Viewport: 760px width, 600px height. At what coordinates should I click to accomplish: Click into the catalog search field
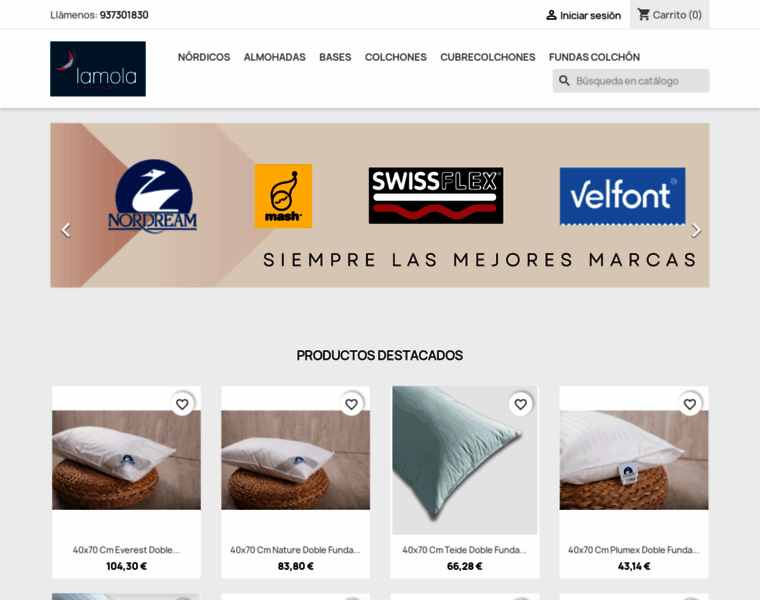point(631,80)
